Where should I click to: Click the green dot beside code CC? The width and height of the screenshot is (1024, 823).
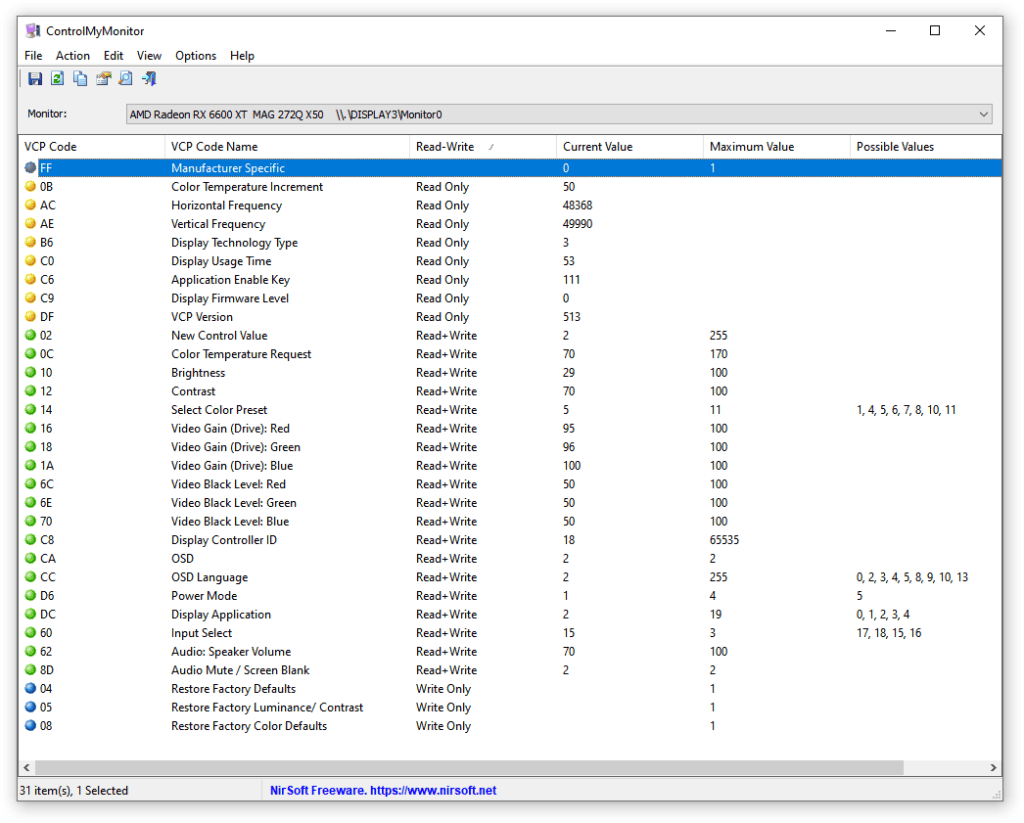click(30, 577)
